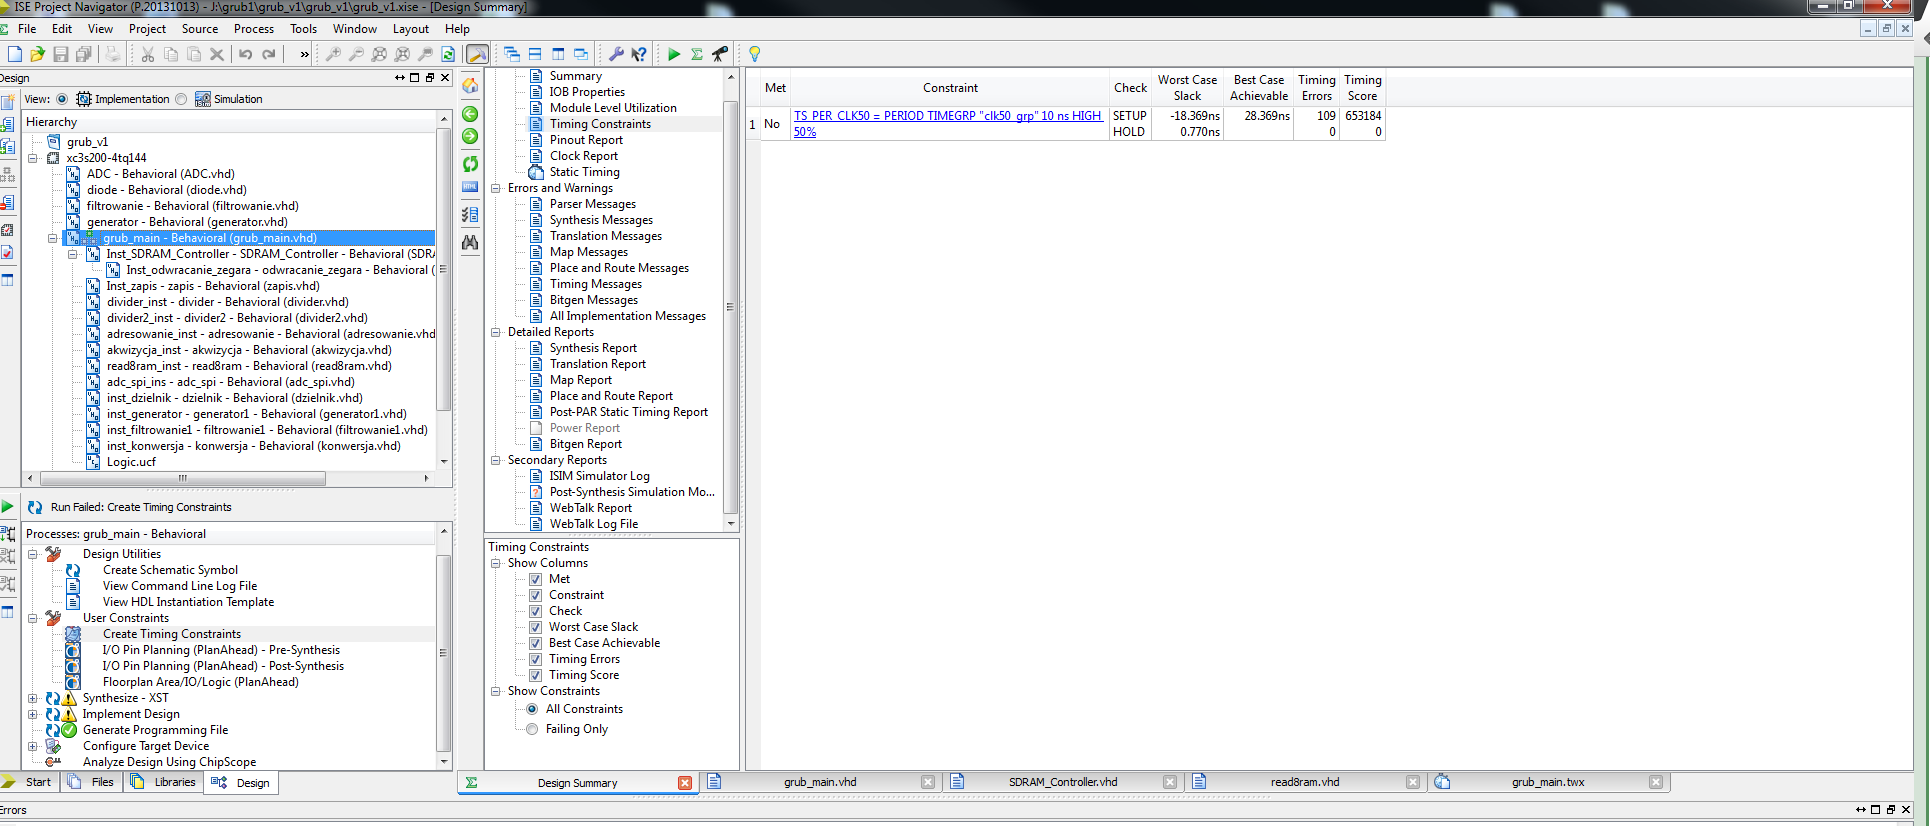Close the Design Summary tab
This screenshot has height=826, width=1930.
(x=685, y=783)
